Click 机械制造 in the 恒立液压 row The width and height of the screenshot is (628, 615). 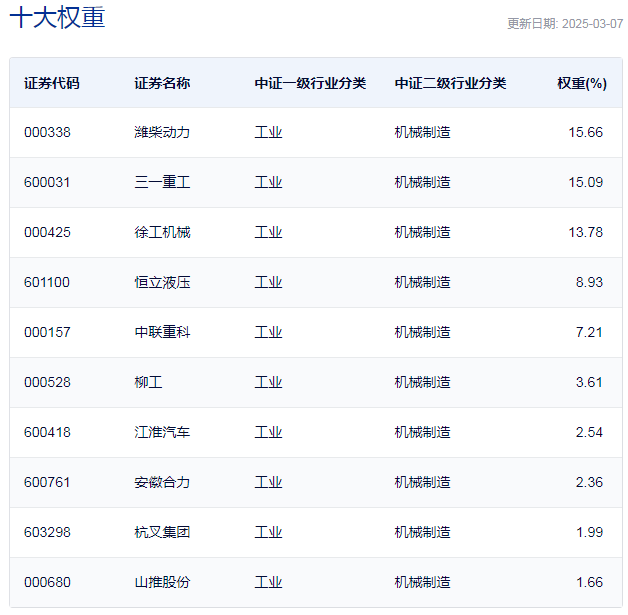[x=423, y=283]
